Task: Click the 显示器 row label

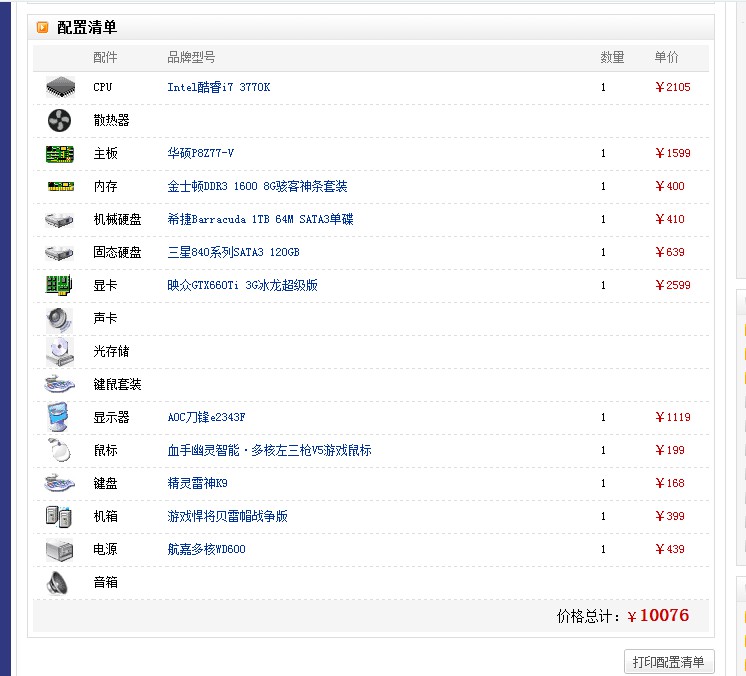Action: pyautogui.click(x=111, y=417)
